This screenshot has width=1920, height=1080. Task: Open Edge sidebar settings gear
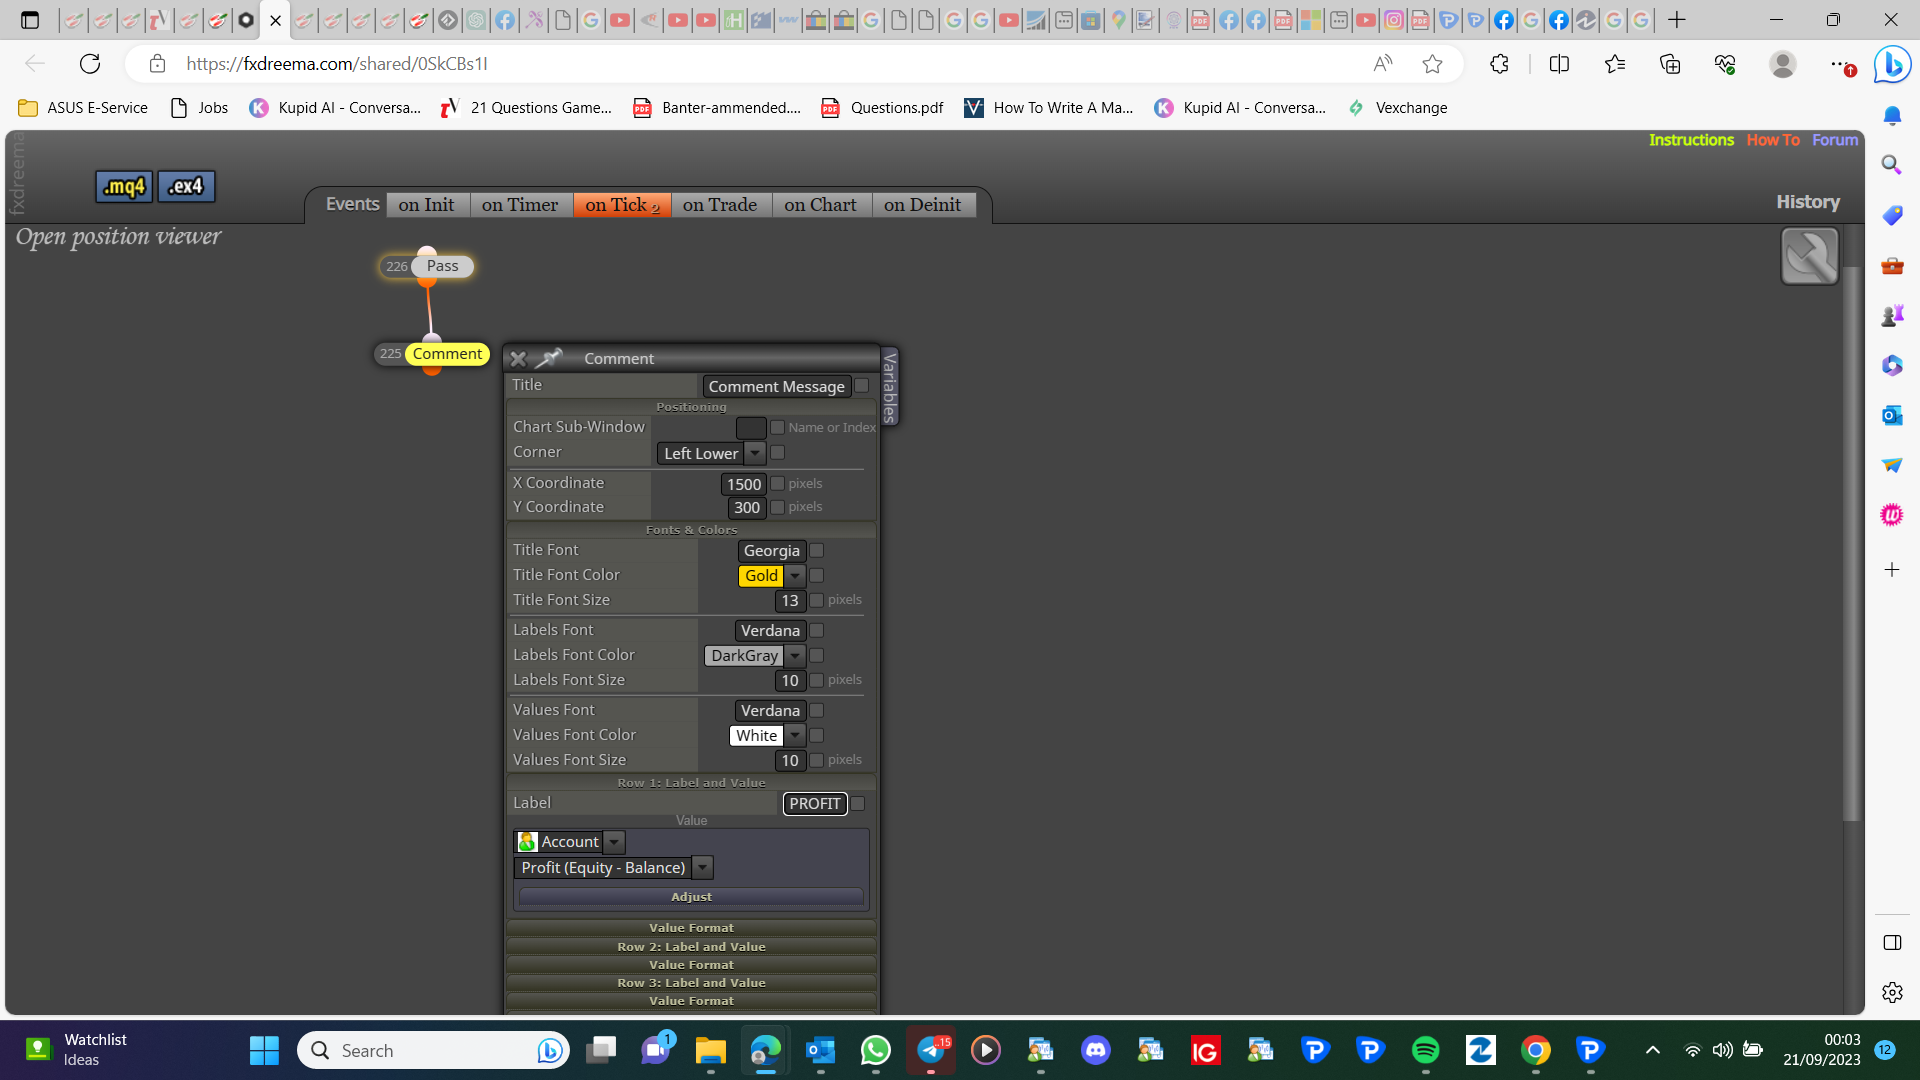(1891, 992)
